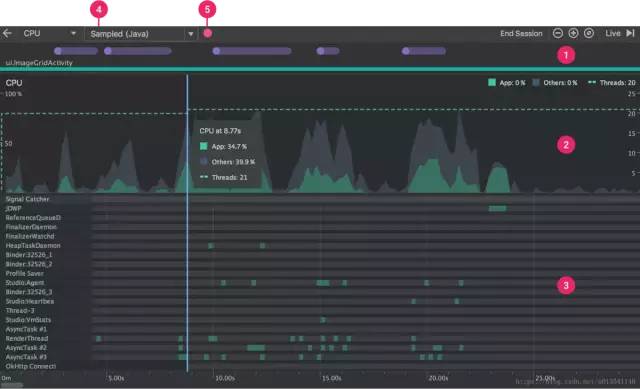Image resolution: width=640 pixels, height=389 pixels.
Task: Zoom out the timeline with minus icon
Action: [x=558, y=33]
